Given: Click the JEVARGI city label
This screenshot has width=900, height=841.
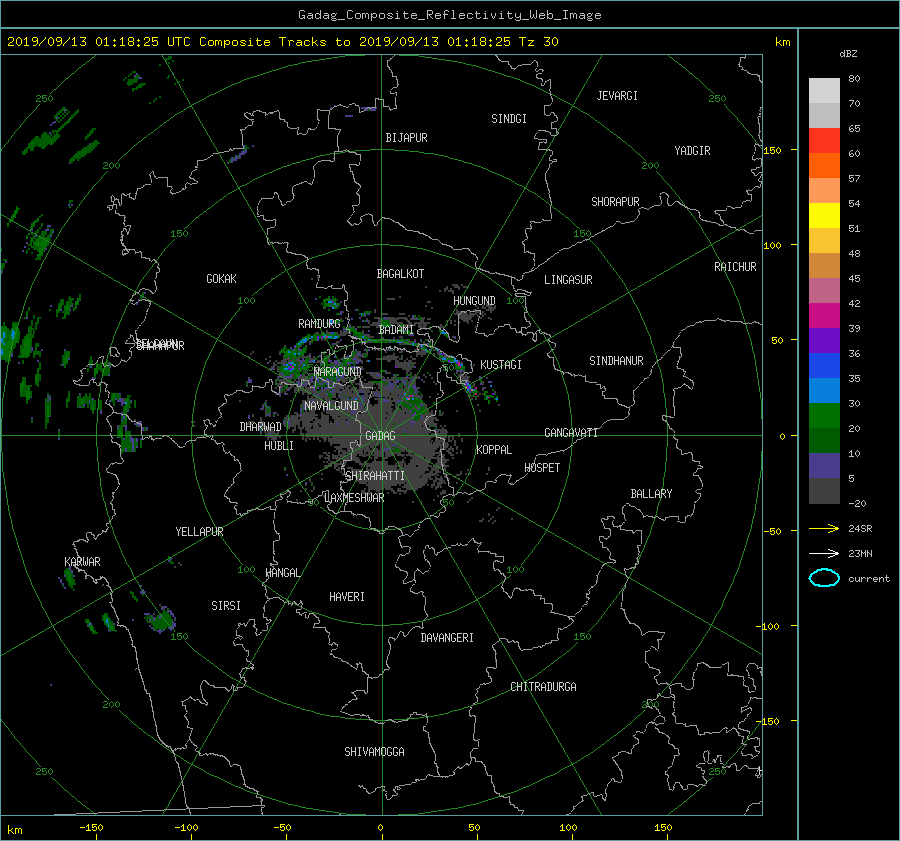Looking at the screenshot, I should coord(617,96).
